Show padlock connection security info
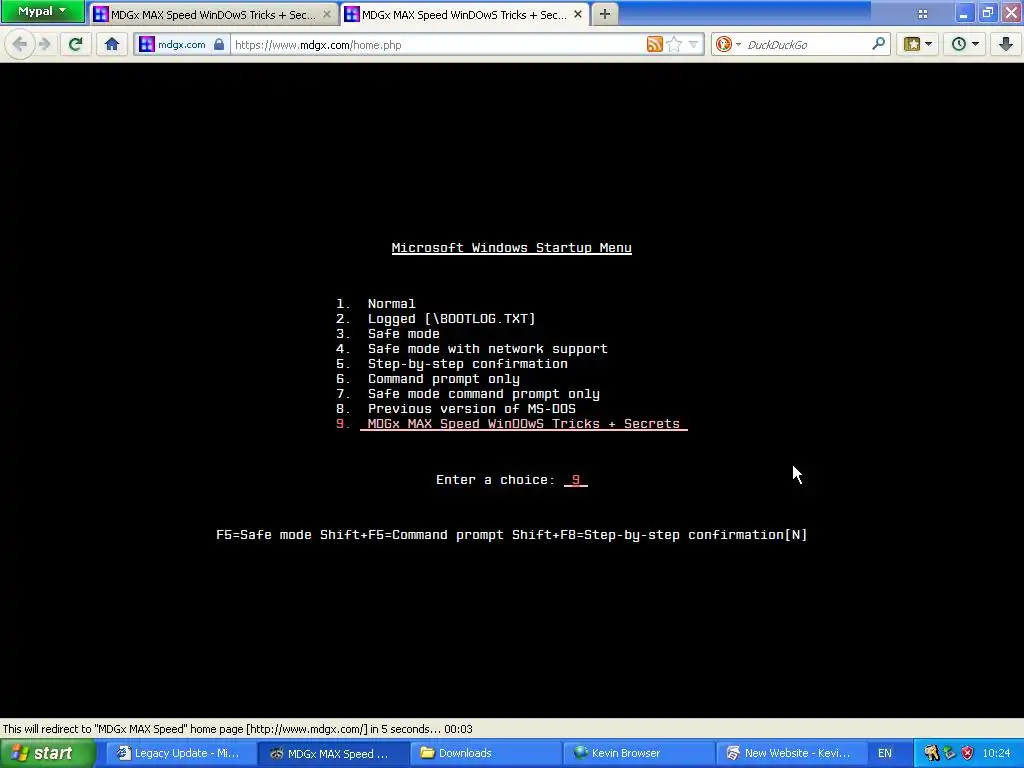 [219, 44]
